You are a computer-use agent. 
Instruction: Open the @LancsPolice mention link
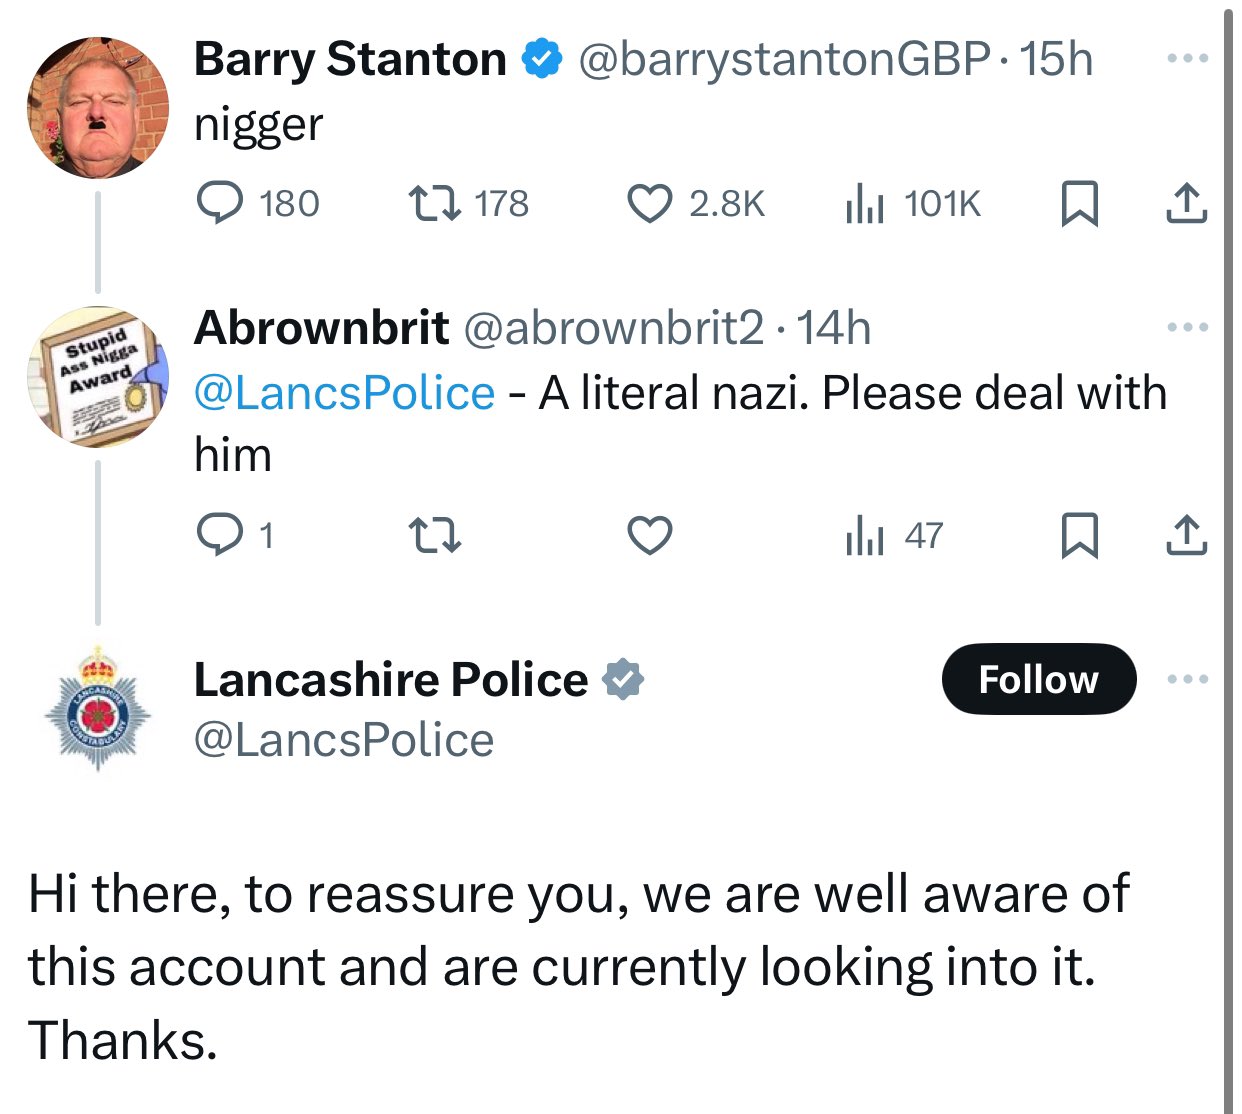[344, 393]
